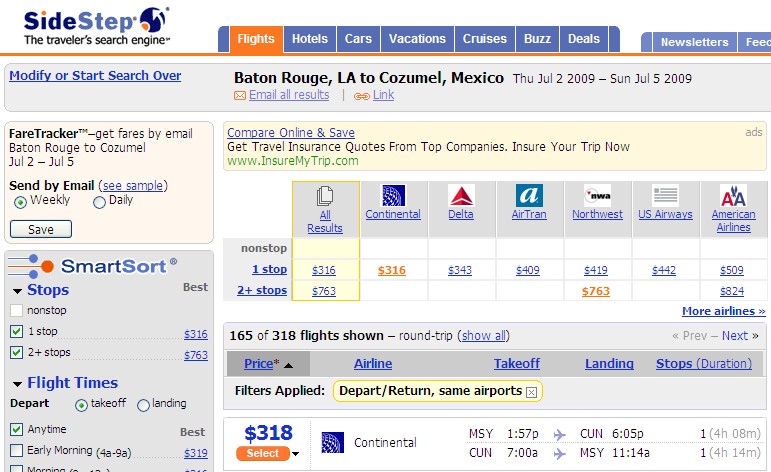Click Northwest $763 fare
Image resolution: width=771 pixels, height=472 pixels.
tap(595, 292)
